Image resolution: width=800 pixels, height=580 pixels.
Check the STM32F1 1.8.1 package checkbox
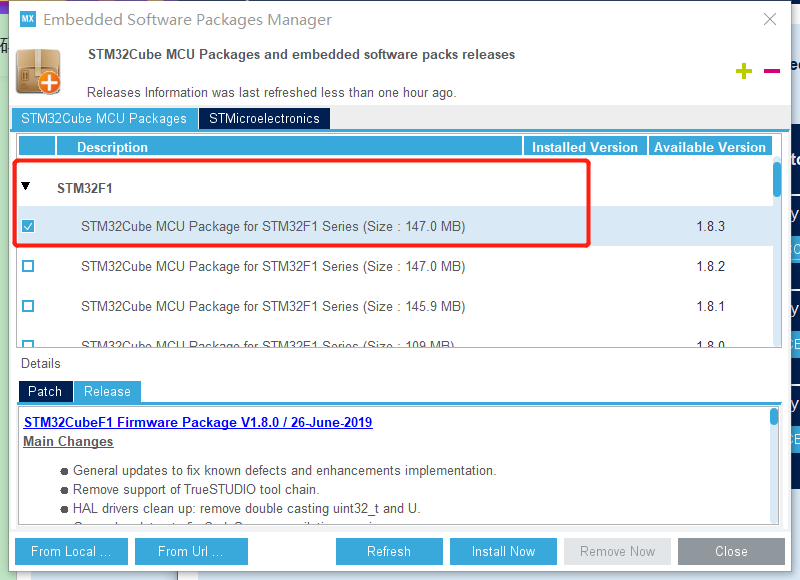point(28,306)
